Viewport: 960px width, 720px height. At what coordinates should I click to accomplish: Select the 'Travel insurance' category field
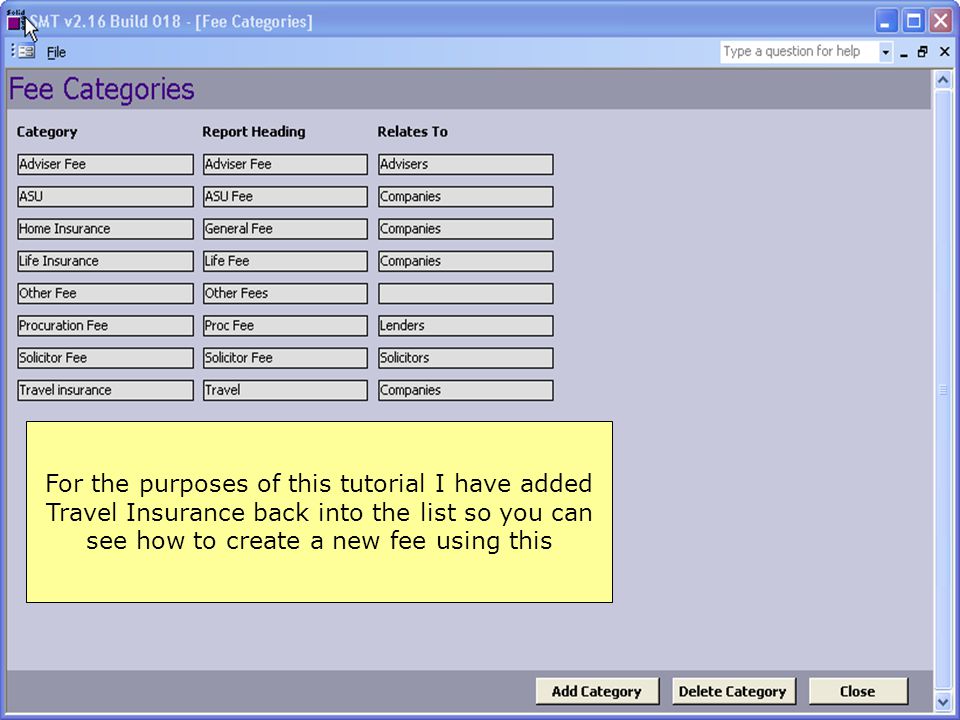105,390
